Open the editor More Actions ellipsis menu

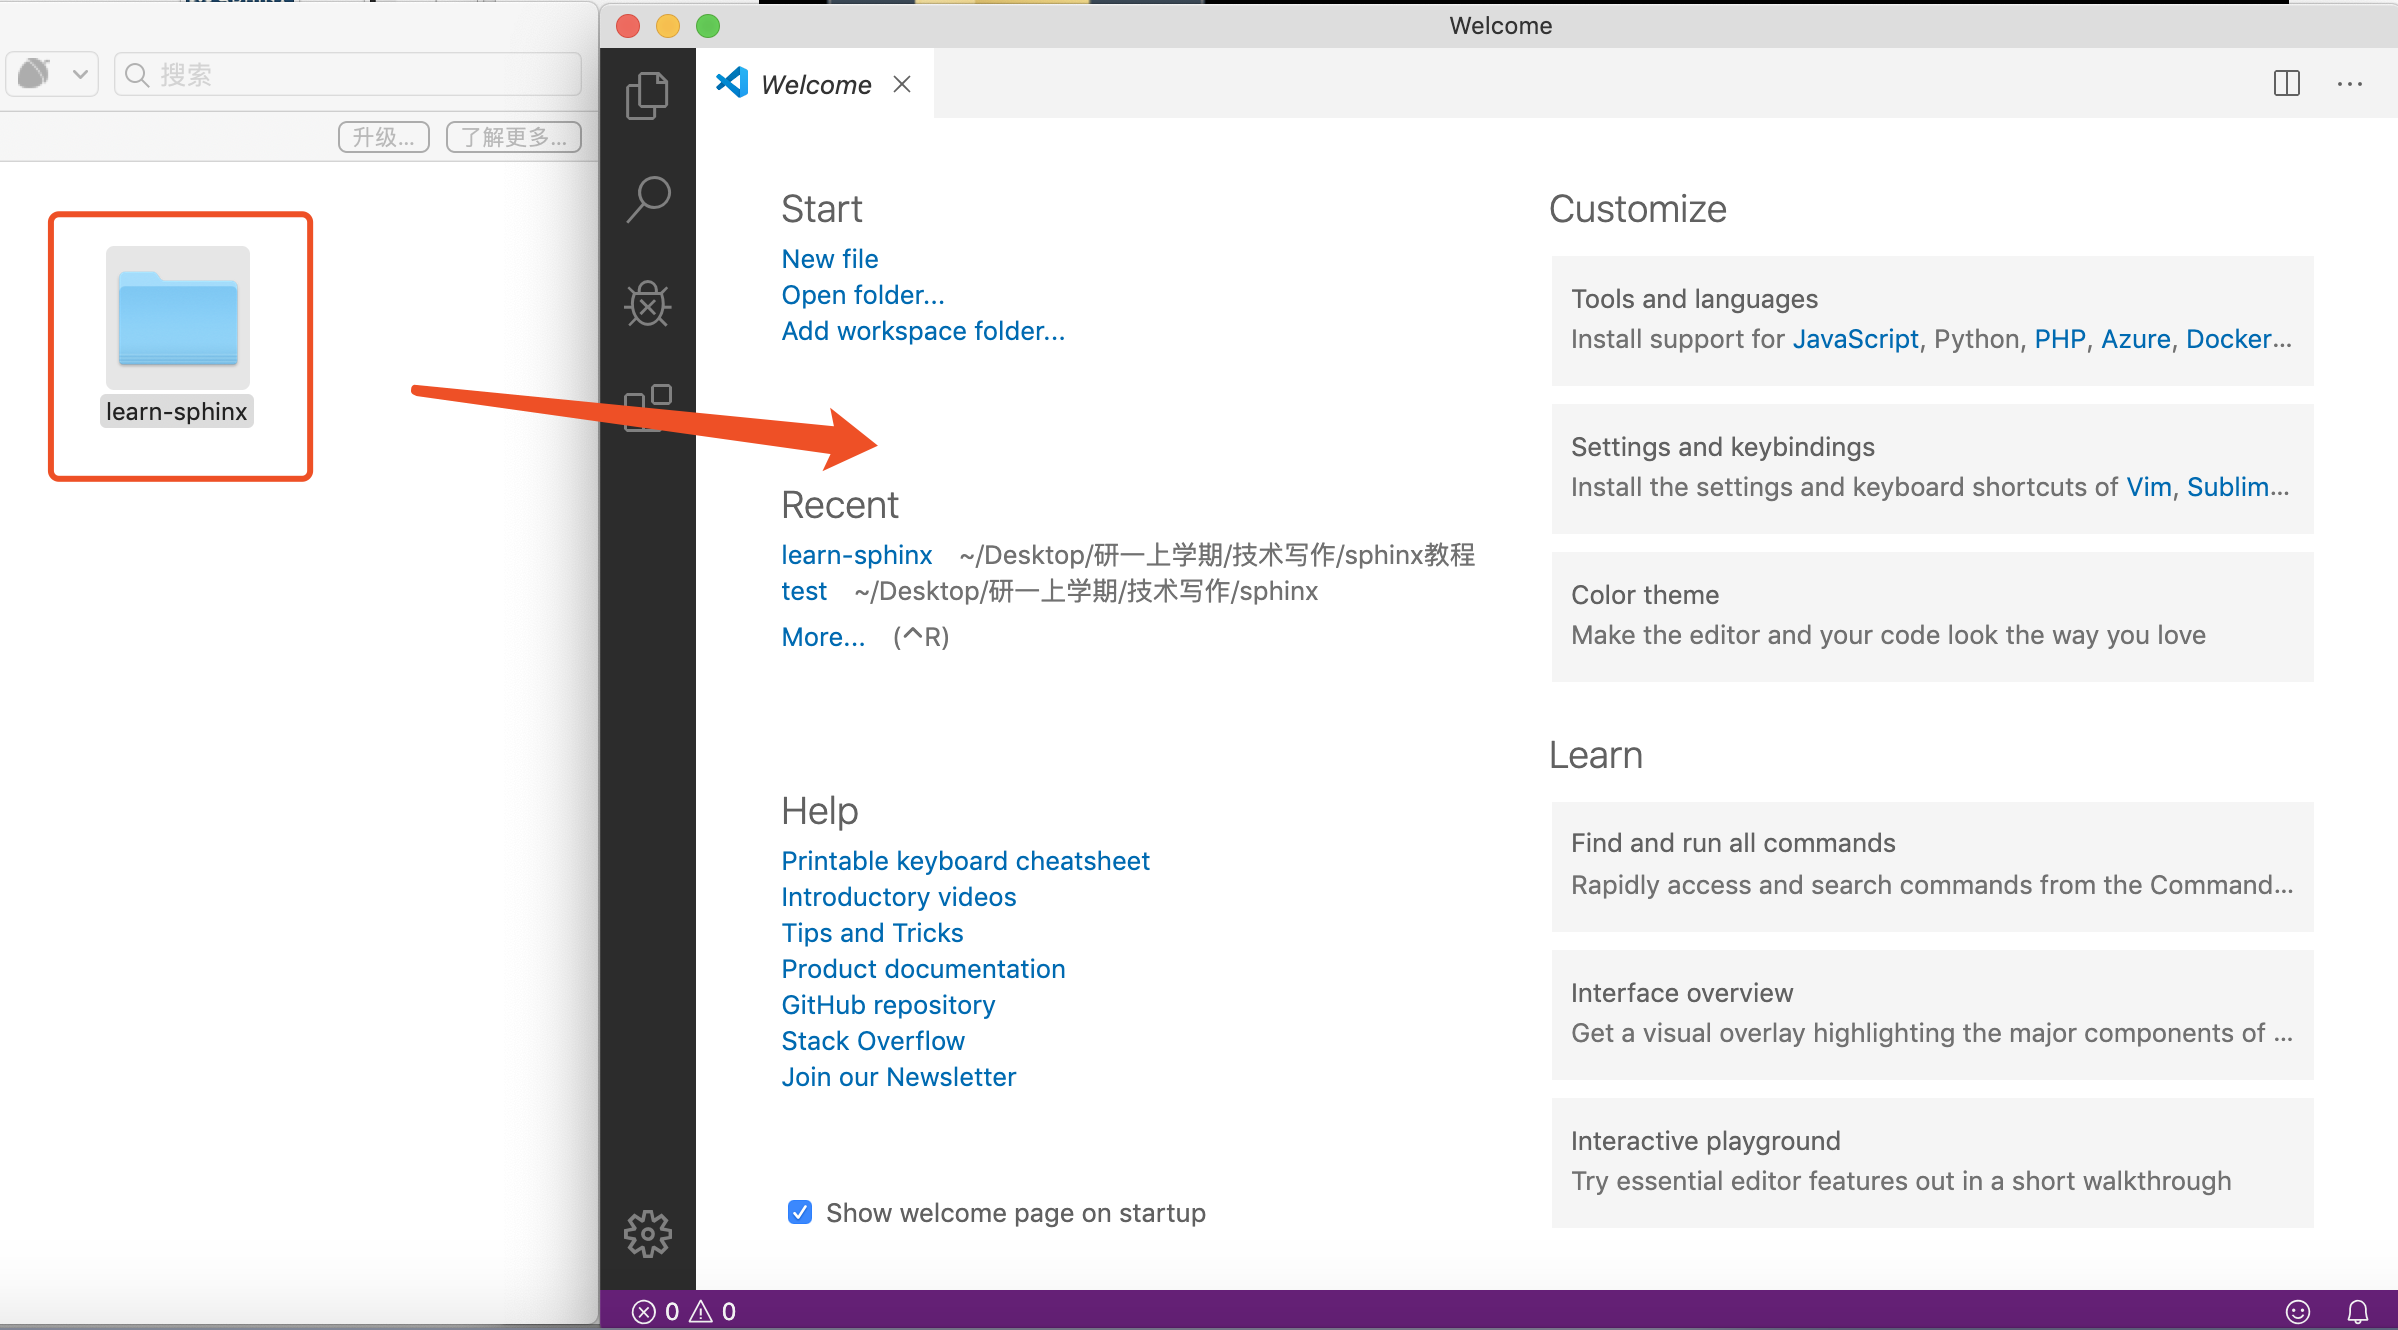tap(2349, 84)
